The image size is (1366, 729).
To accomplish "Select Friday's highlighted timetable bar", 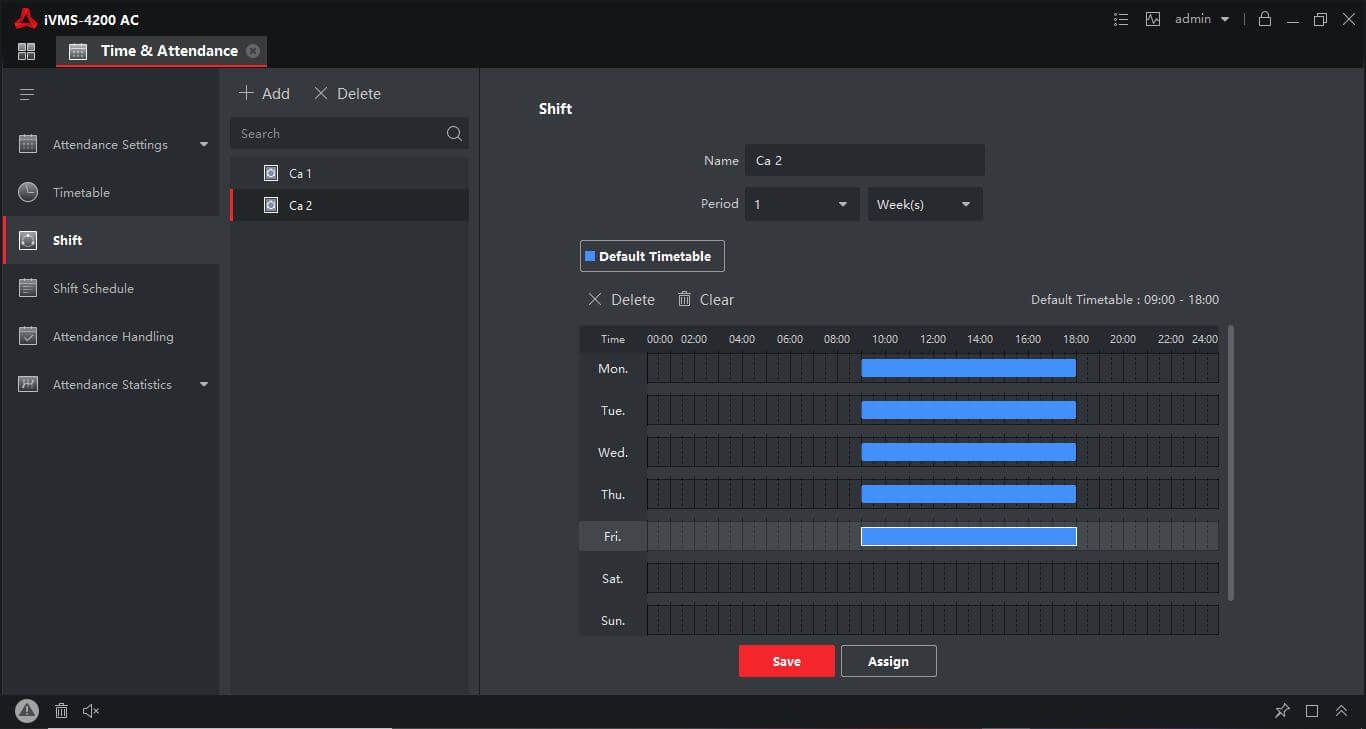I will pyautogui.click(x=968, y=536).
